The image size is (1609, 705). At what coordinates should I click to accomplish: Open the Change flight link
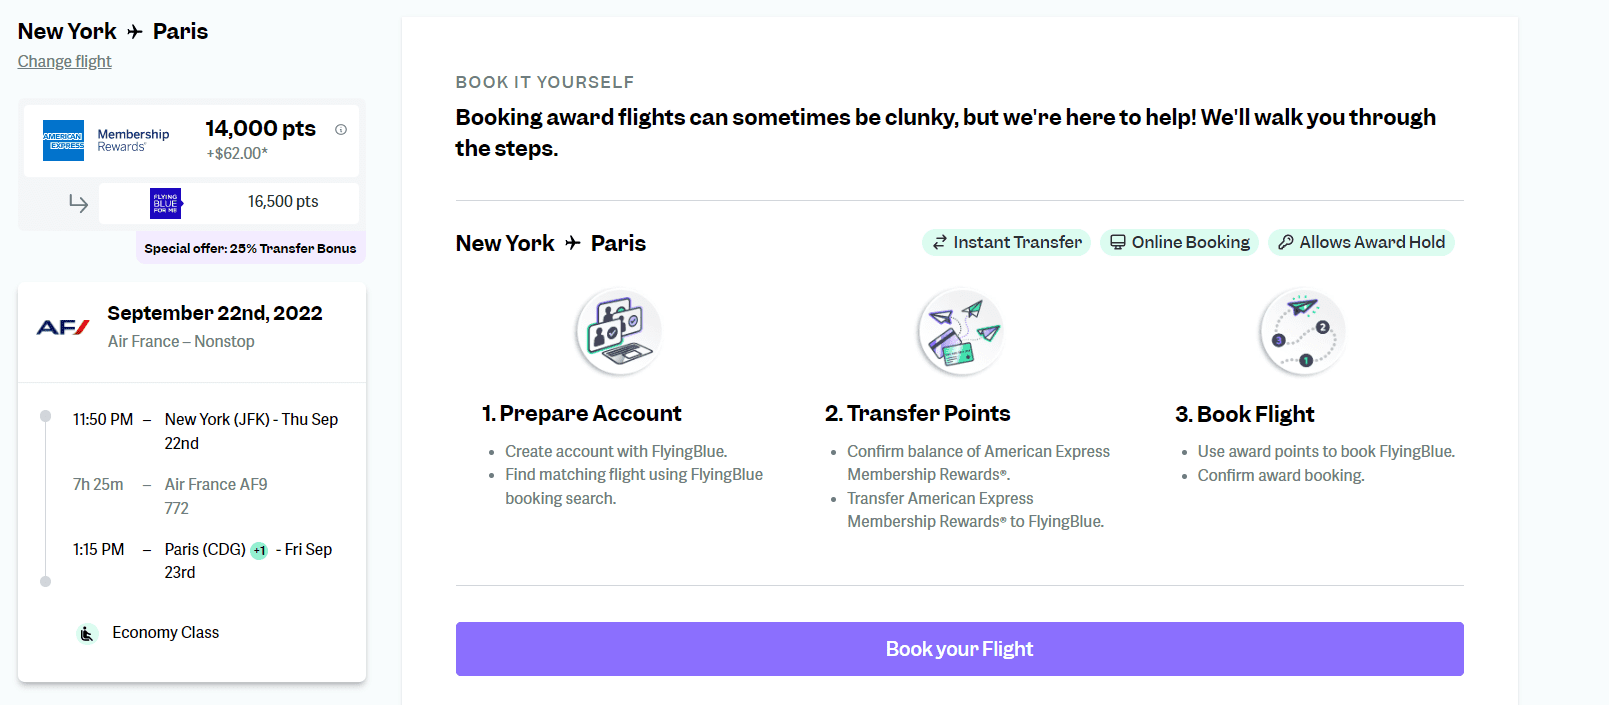coord(64,61)
